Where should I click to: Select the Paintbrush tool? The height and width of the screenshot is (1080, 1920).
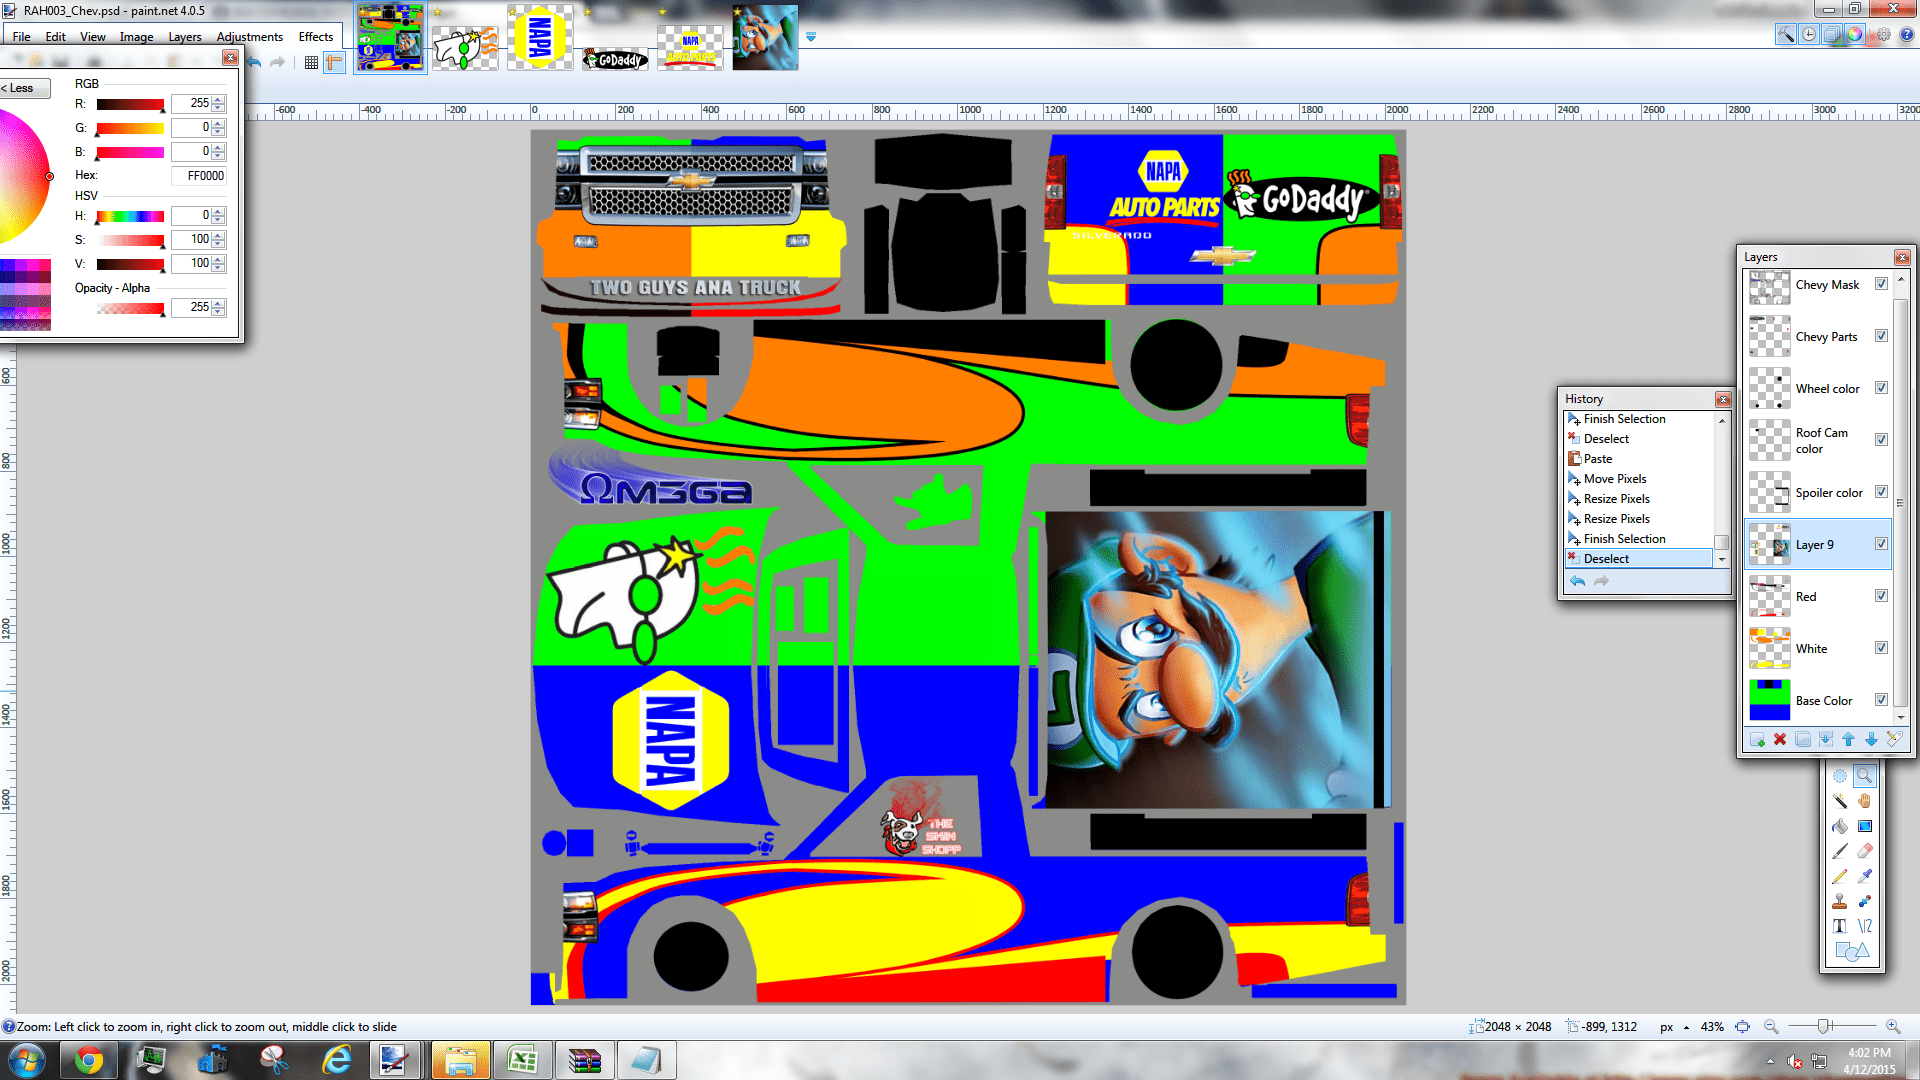click(1839, 851)
